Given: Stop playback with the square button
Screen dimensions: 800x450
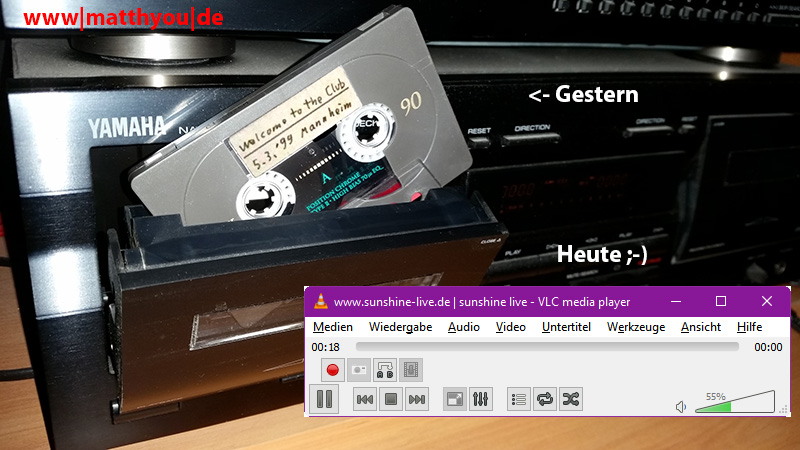Looking at the screenshot, I should [x=392, y=399].
